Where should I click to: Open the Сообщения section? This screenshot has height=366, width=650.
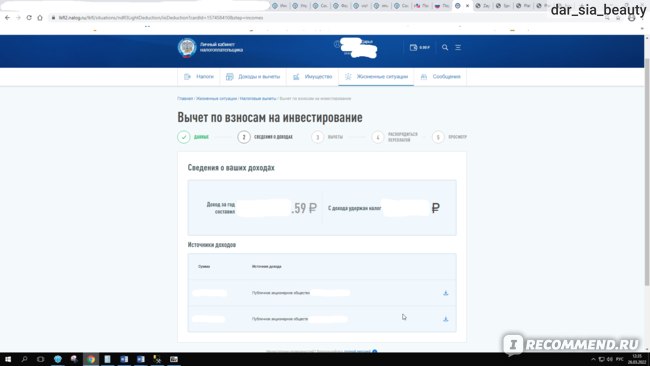[x=440, y=77]
